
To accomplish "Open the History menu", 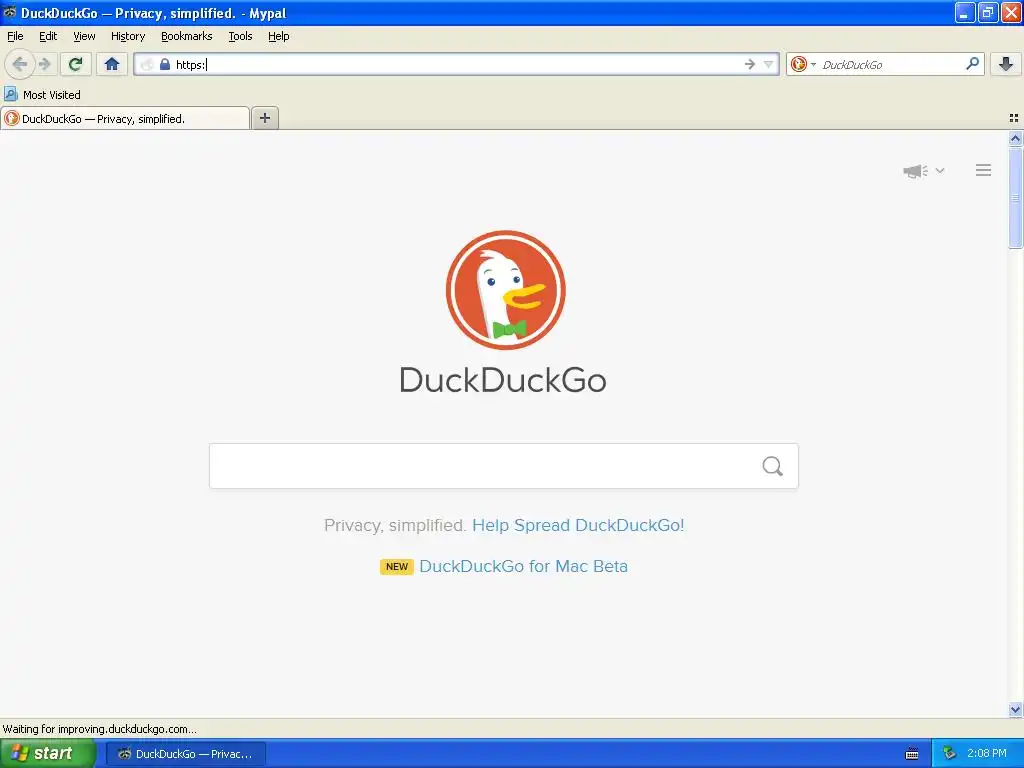I will 128,36.
